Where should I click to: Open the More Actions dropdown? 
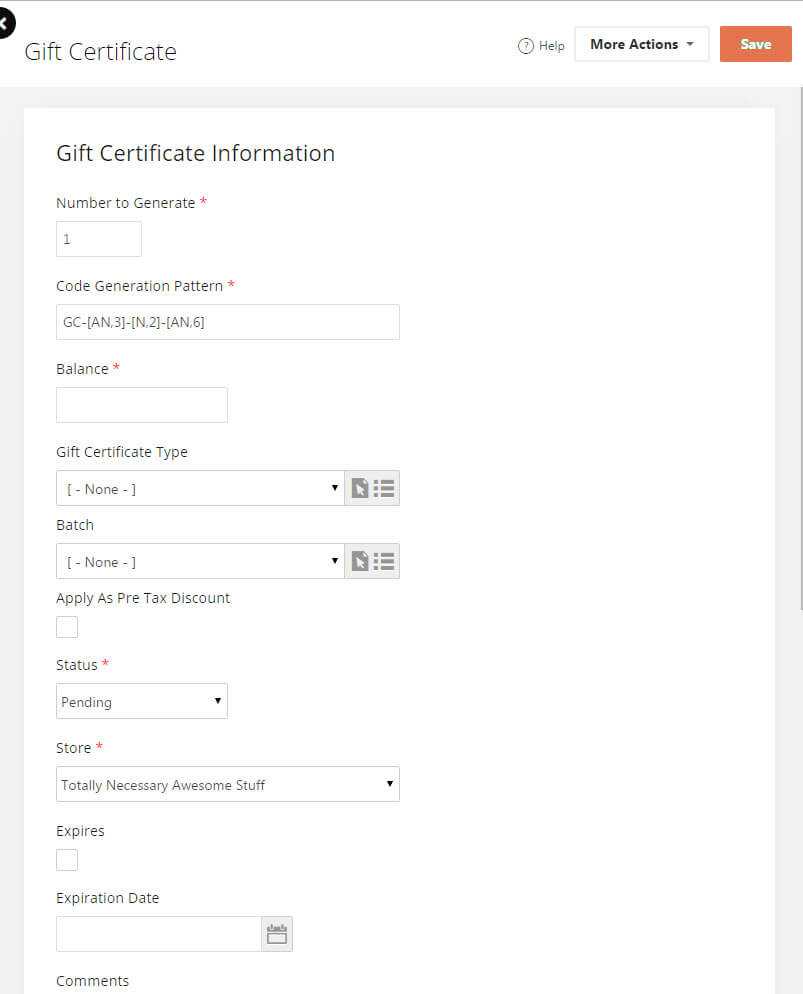[641, 44]
